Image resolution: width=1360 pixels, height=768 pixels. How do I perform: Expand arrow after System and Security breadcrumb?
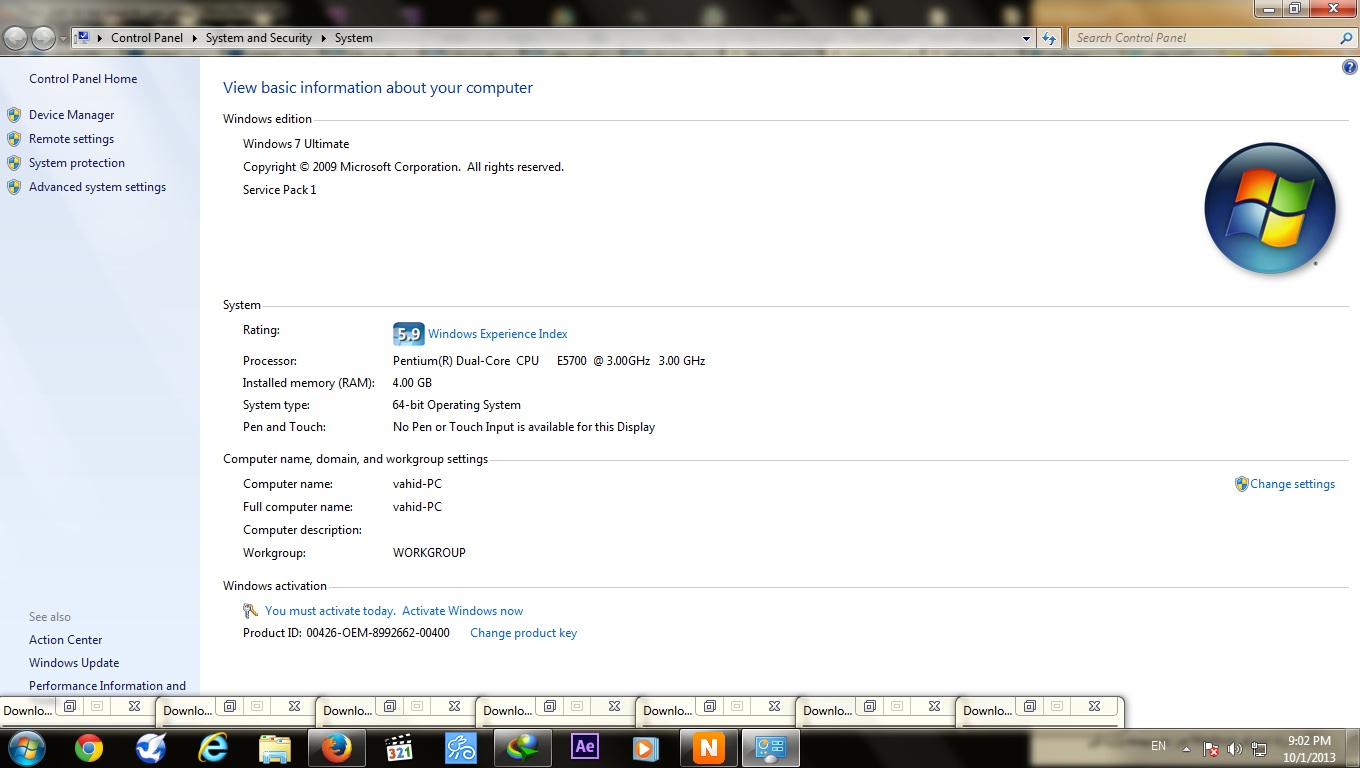[x=323, y=38]
